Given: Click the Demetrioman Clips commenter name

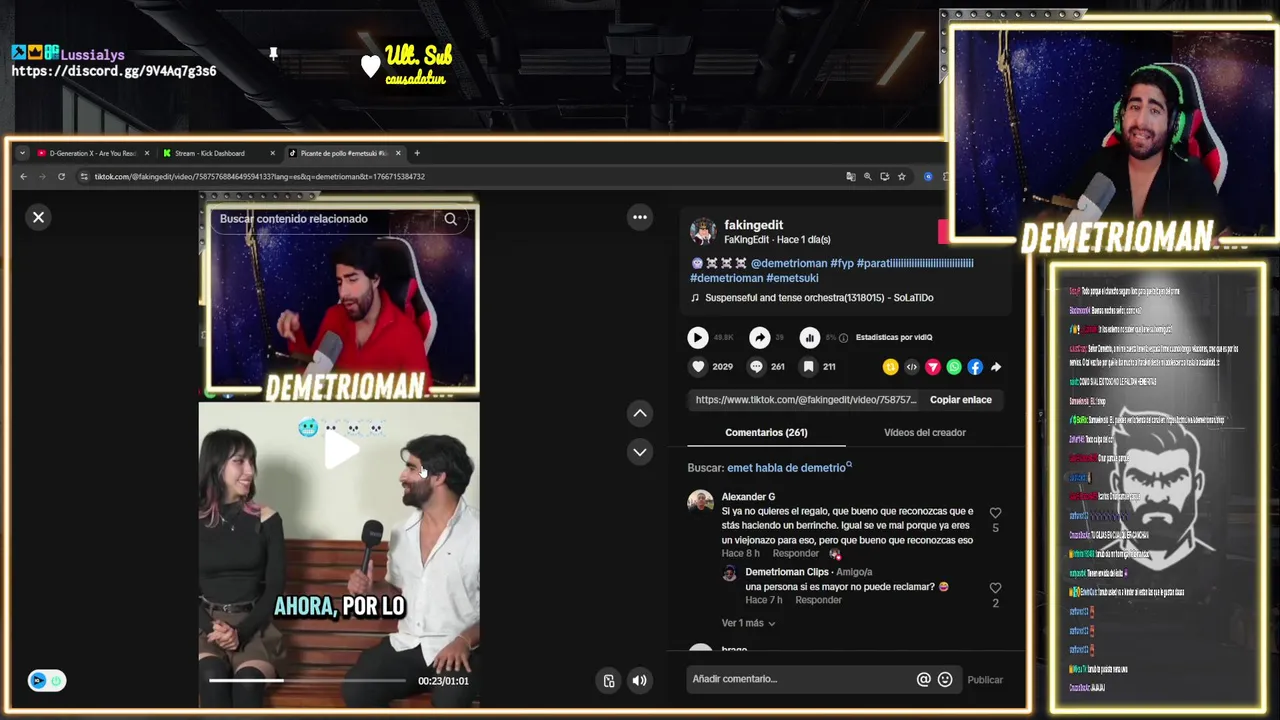Looking at the screenshot, I should click(x=787, y=572).
